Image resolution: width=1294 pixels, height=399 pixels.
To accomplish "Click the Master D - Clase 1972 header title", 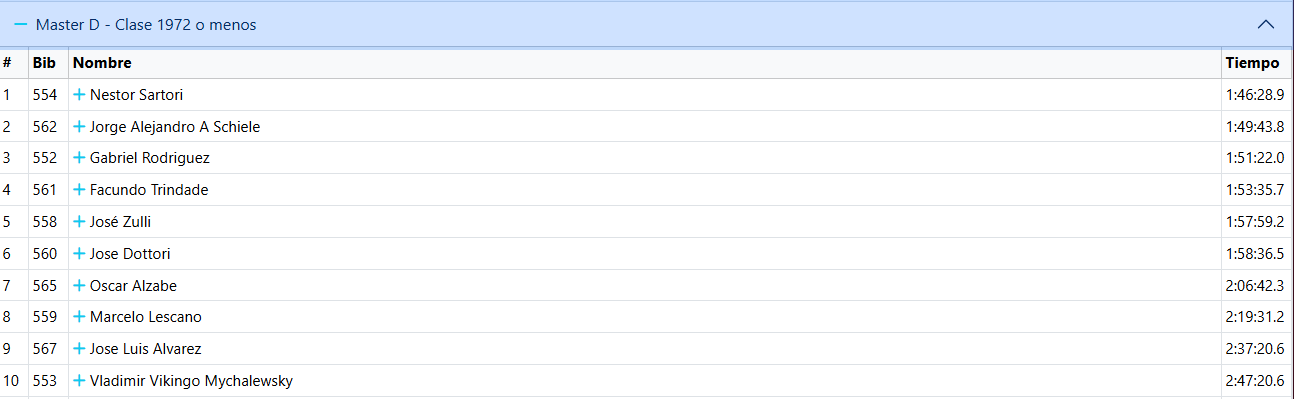I will (146, 24).
